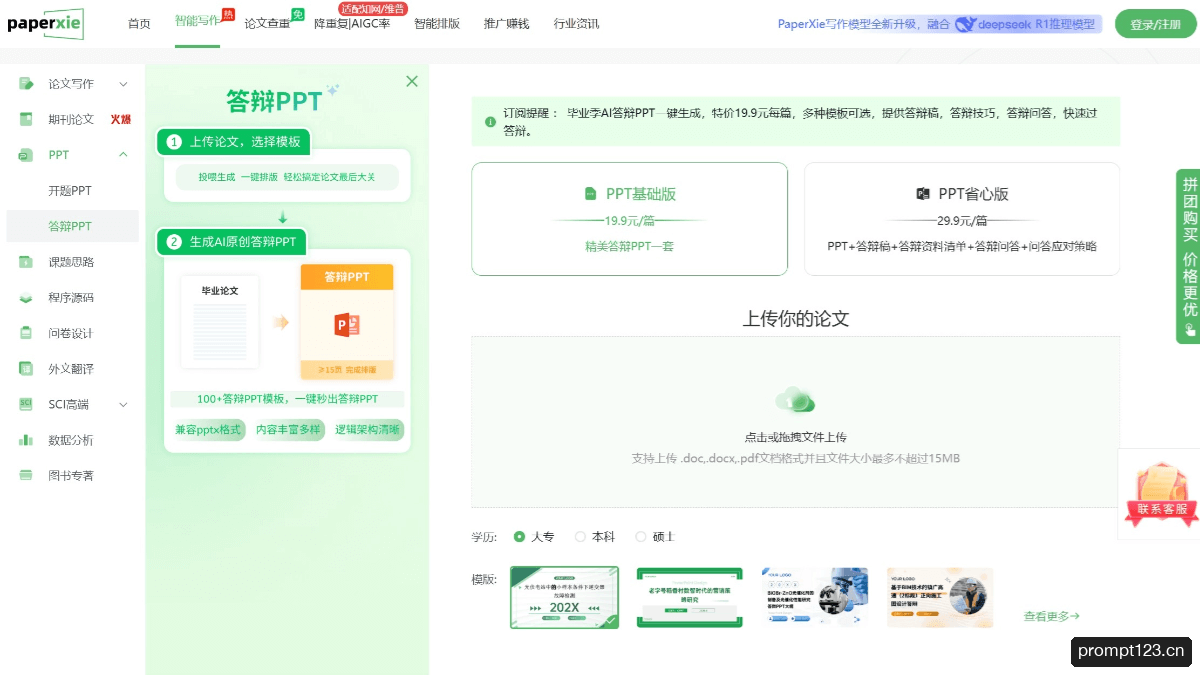Open the 拼团购买 side tab
The width and height of the screenshot is (1200, 675).
(1189, 256)
